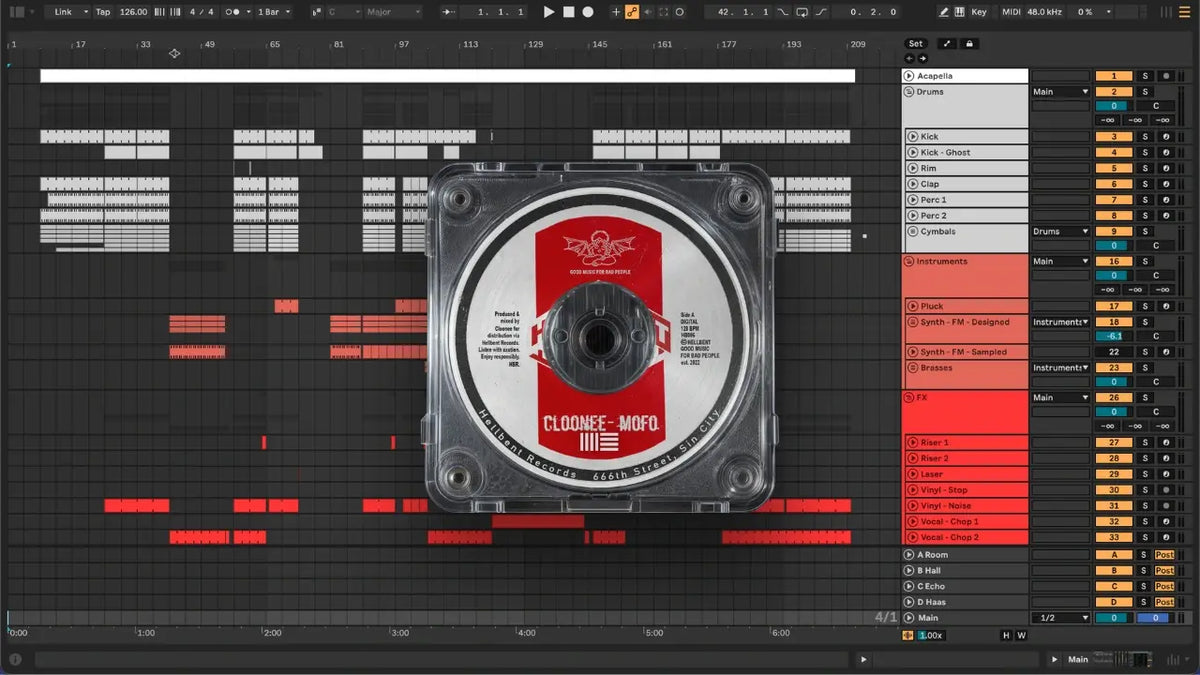Screen dimensions: 1200x675
Task: Click the Tap tempo button
Action: pyautogui.click(x=103, y=12)
